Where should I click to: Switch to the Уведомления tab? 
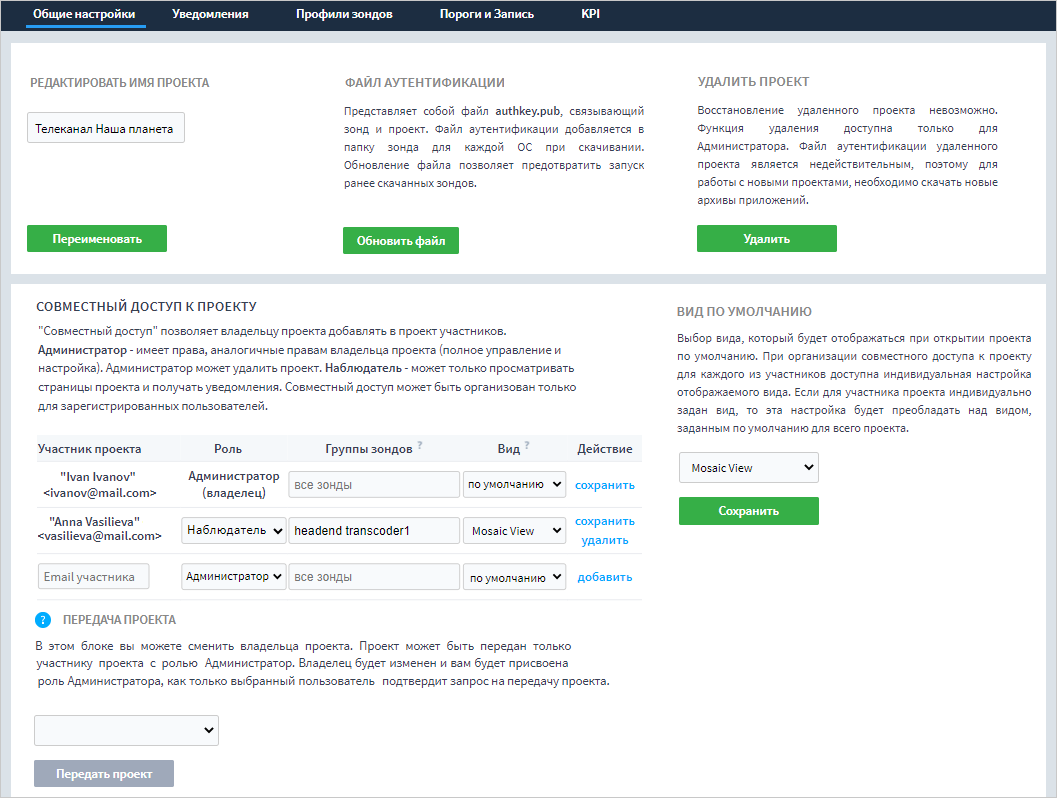tap(210, 15)
